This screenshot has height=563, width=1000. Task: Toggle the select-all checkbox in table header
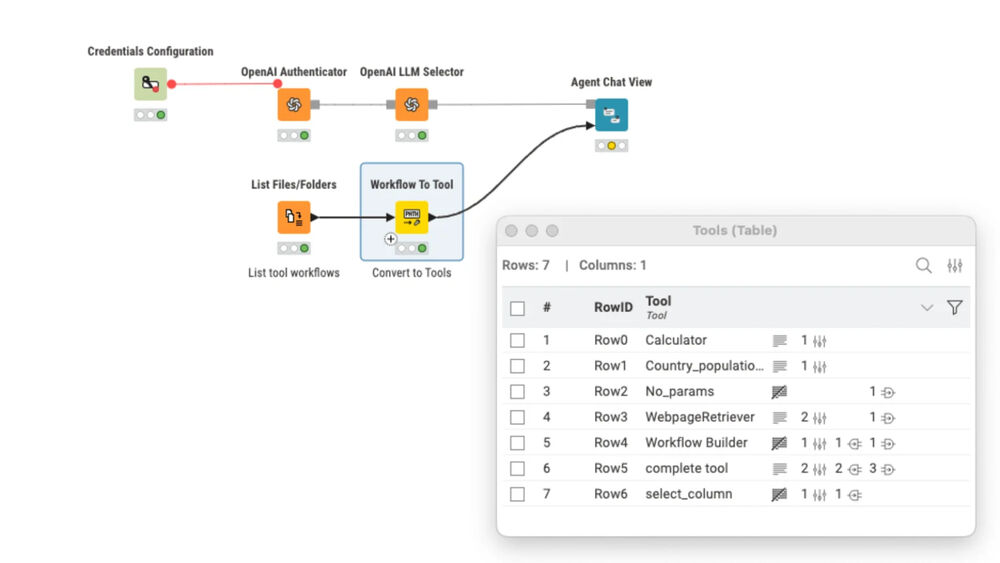(517, 309)
